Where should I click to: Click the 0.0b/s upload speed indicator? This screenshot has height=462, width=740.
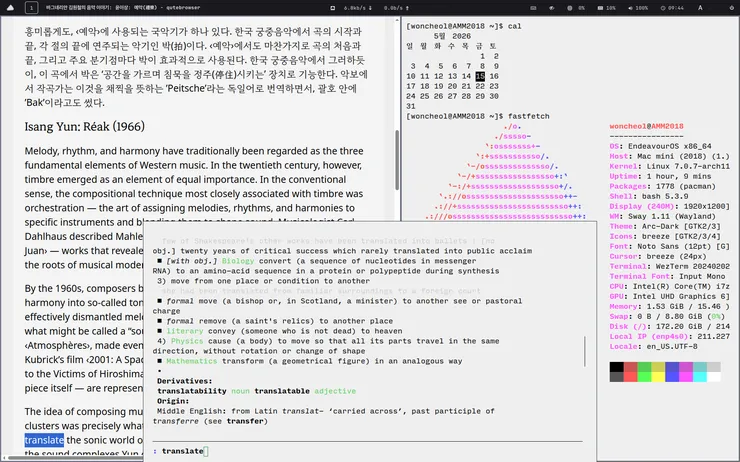tap(396, 8)
